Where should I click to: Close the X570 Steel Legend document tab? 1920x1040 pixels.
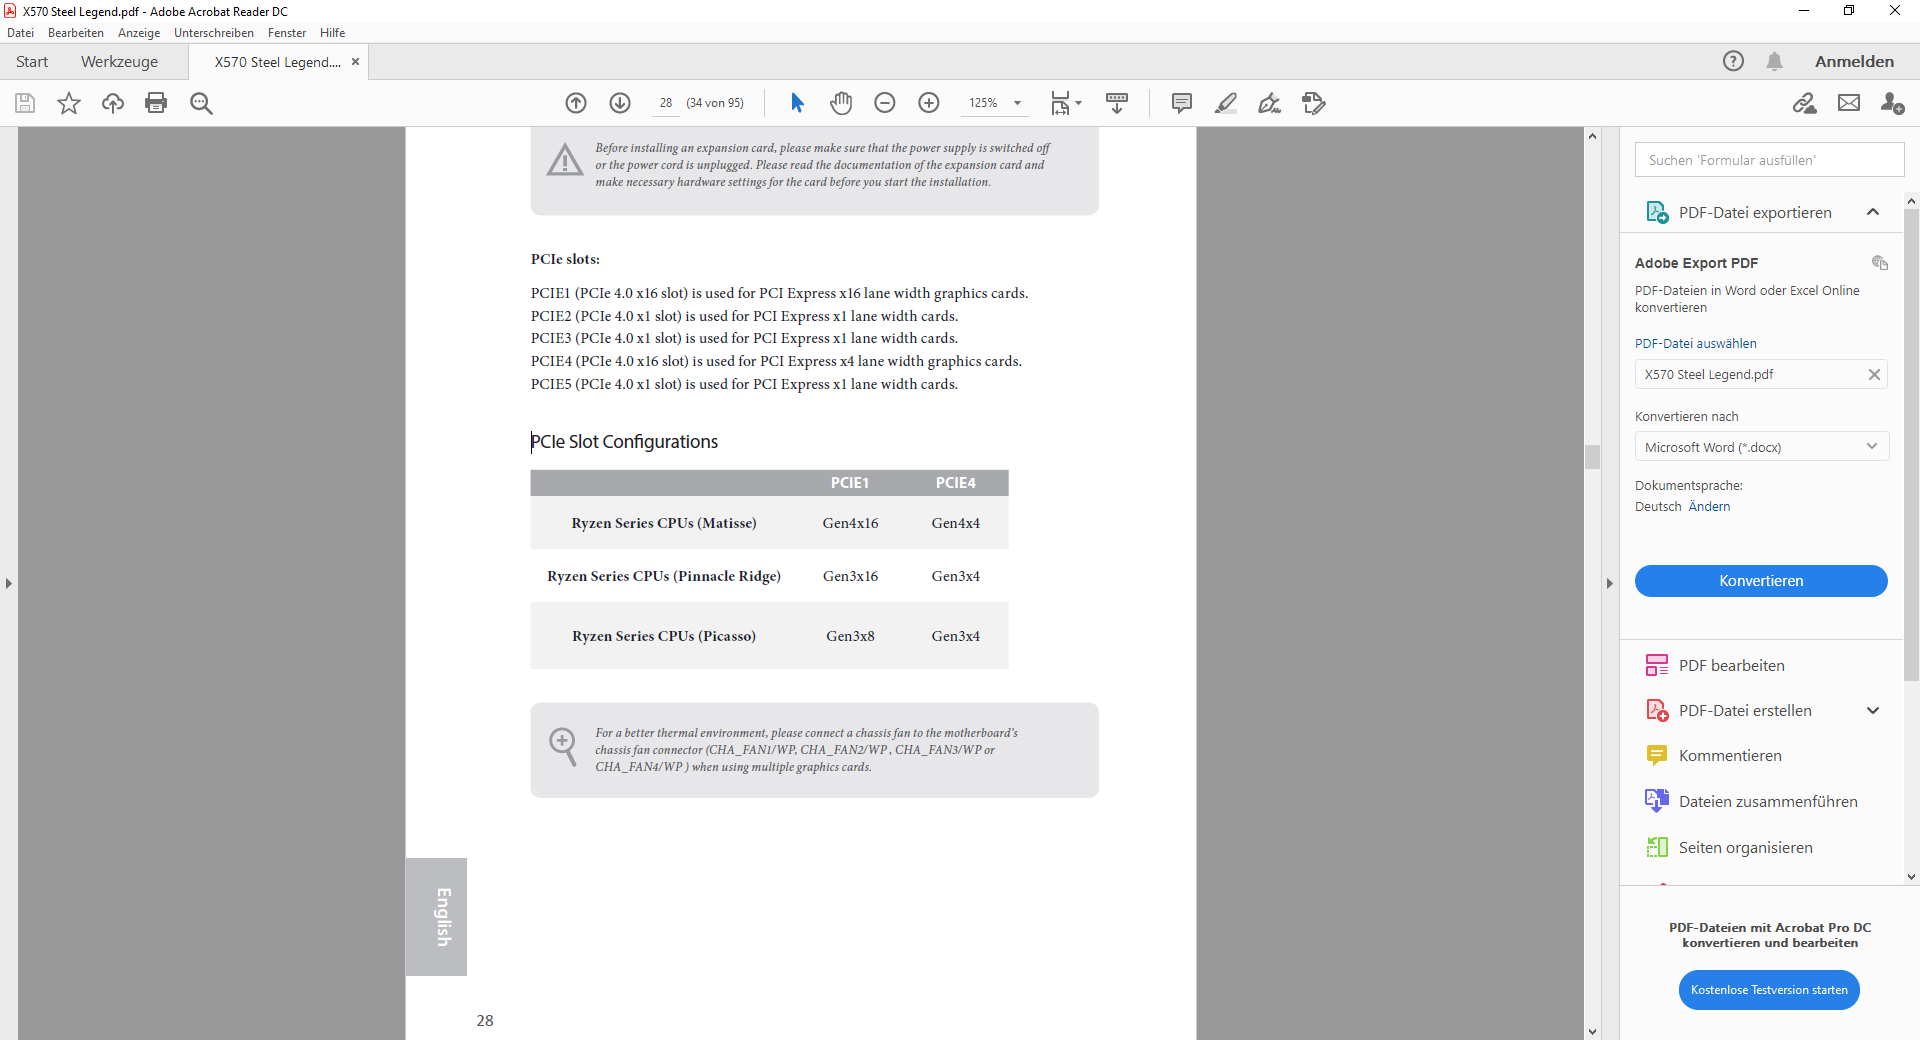(x=355, y=62)
